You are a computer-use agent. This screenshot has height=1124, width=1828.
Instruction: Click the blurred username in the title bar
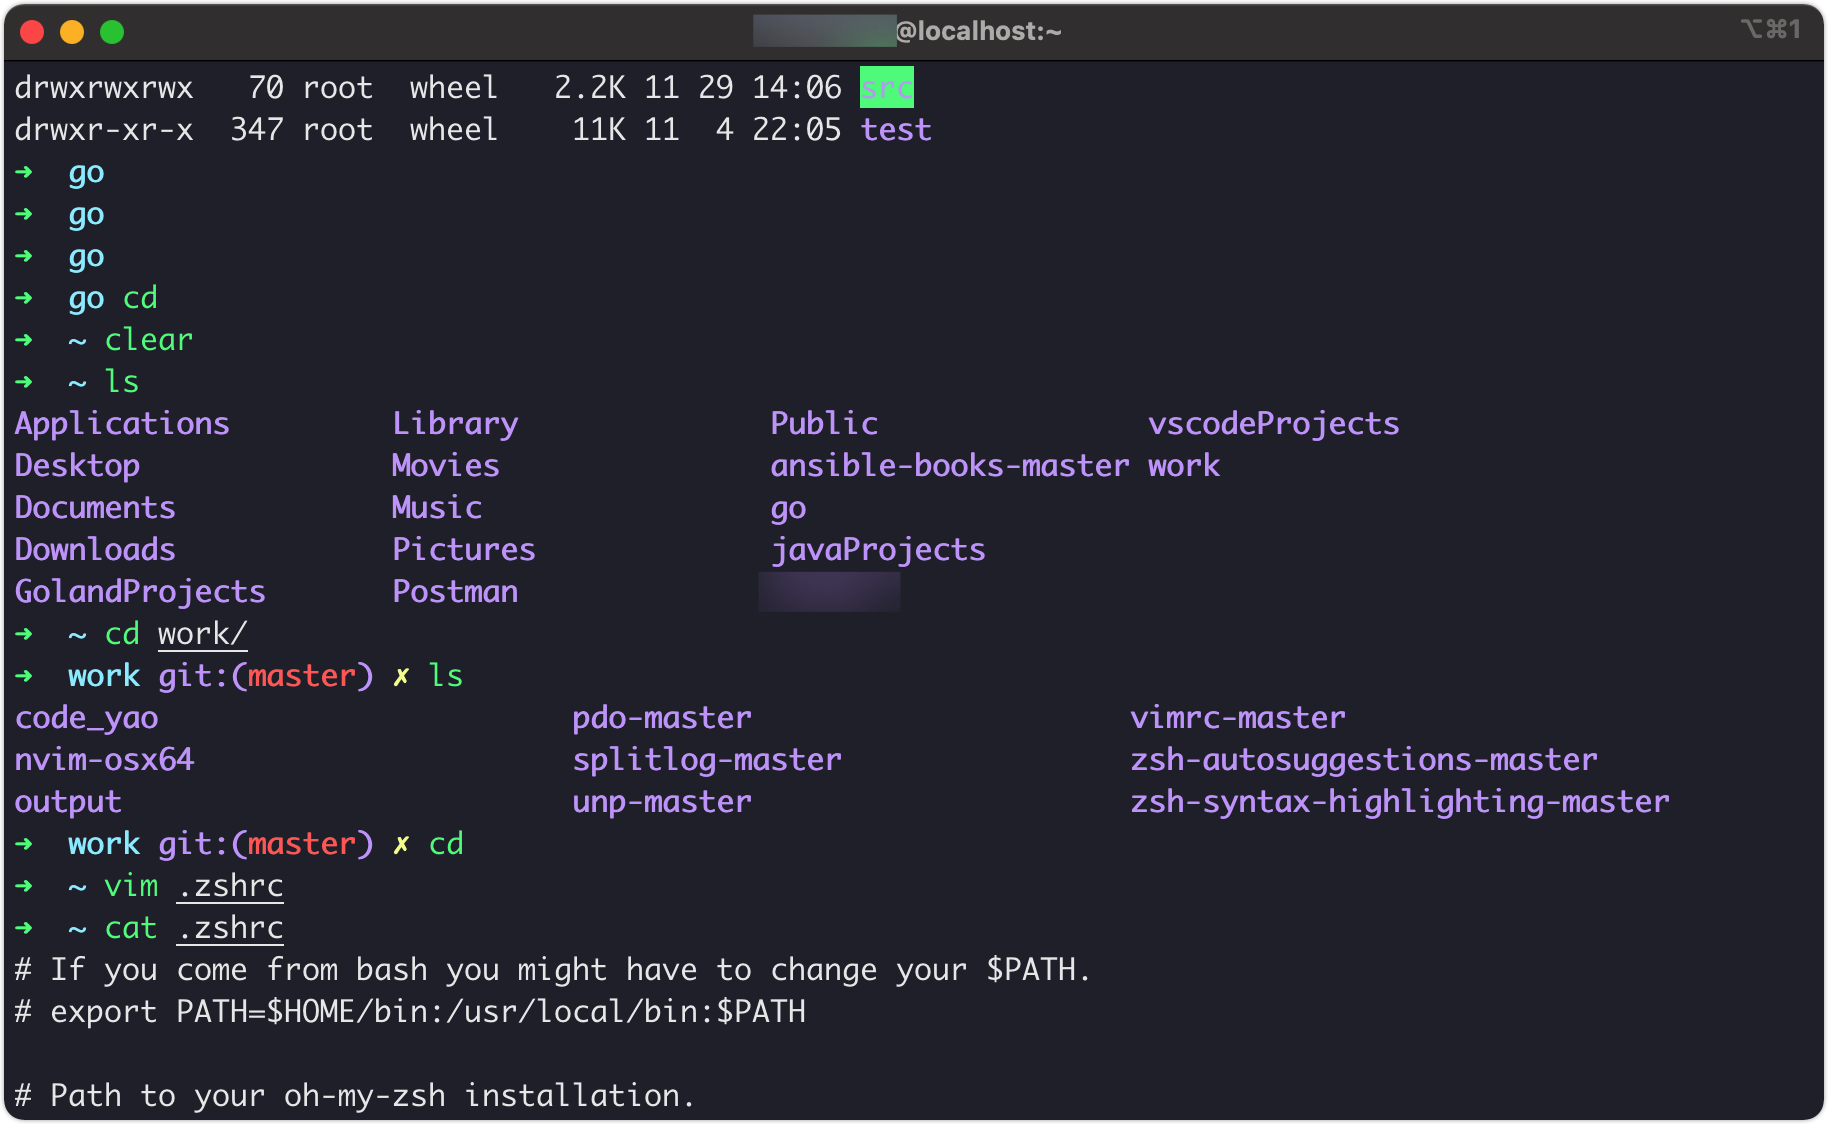coord(826,30)
